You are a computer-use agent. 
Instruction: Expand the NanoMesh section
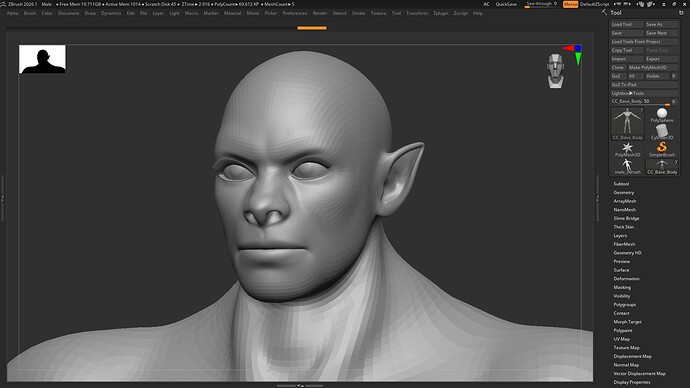(x=624, y=210)
